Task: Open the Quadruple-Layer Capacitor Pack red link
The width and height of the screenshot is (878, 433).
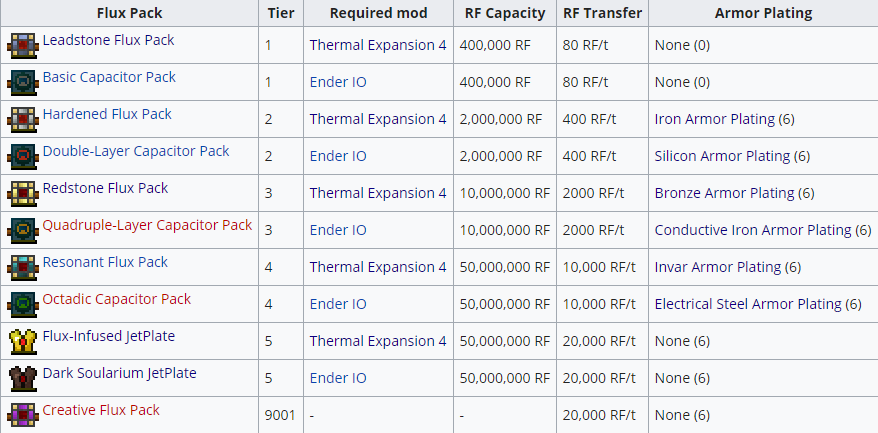Action: pyautogui.click(x=147, y=225)
